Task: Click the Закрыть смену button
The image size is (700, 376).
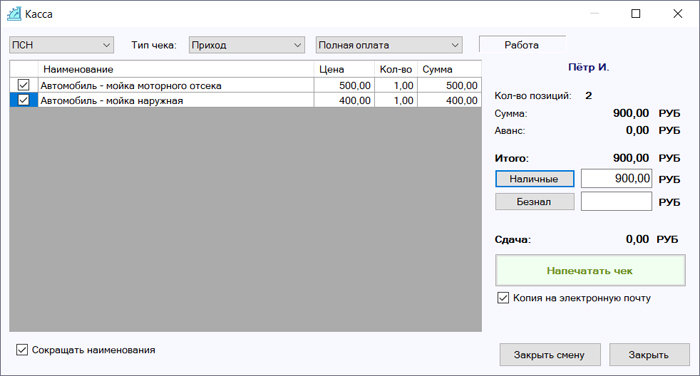Action: pyautogui.click(x=550, y=355)
